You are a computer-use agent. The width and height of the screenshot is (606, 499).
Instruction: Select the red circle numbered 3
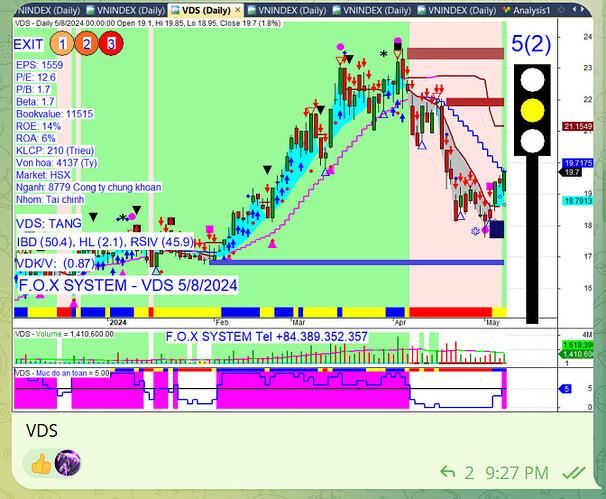click(111, 43)
